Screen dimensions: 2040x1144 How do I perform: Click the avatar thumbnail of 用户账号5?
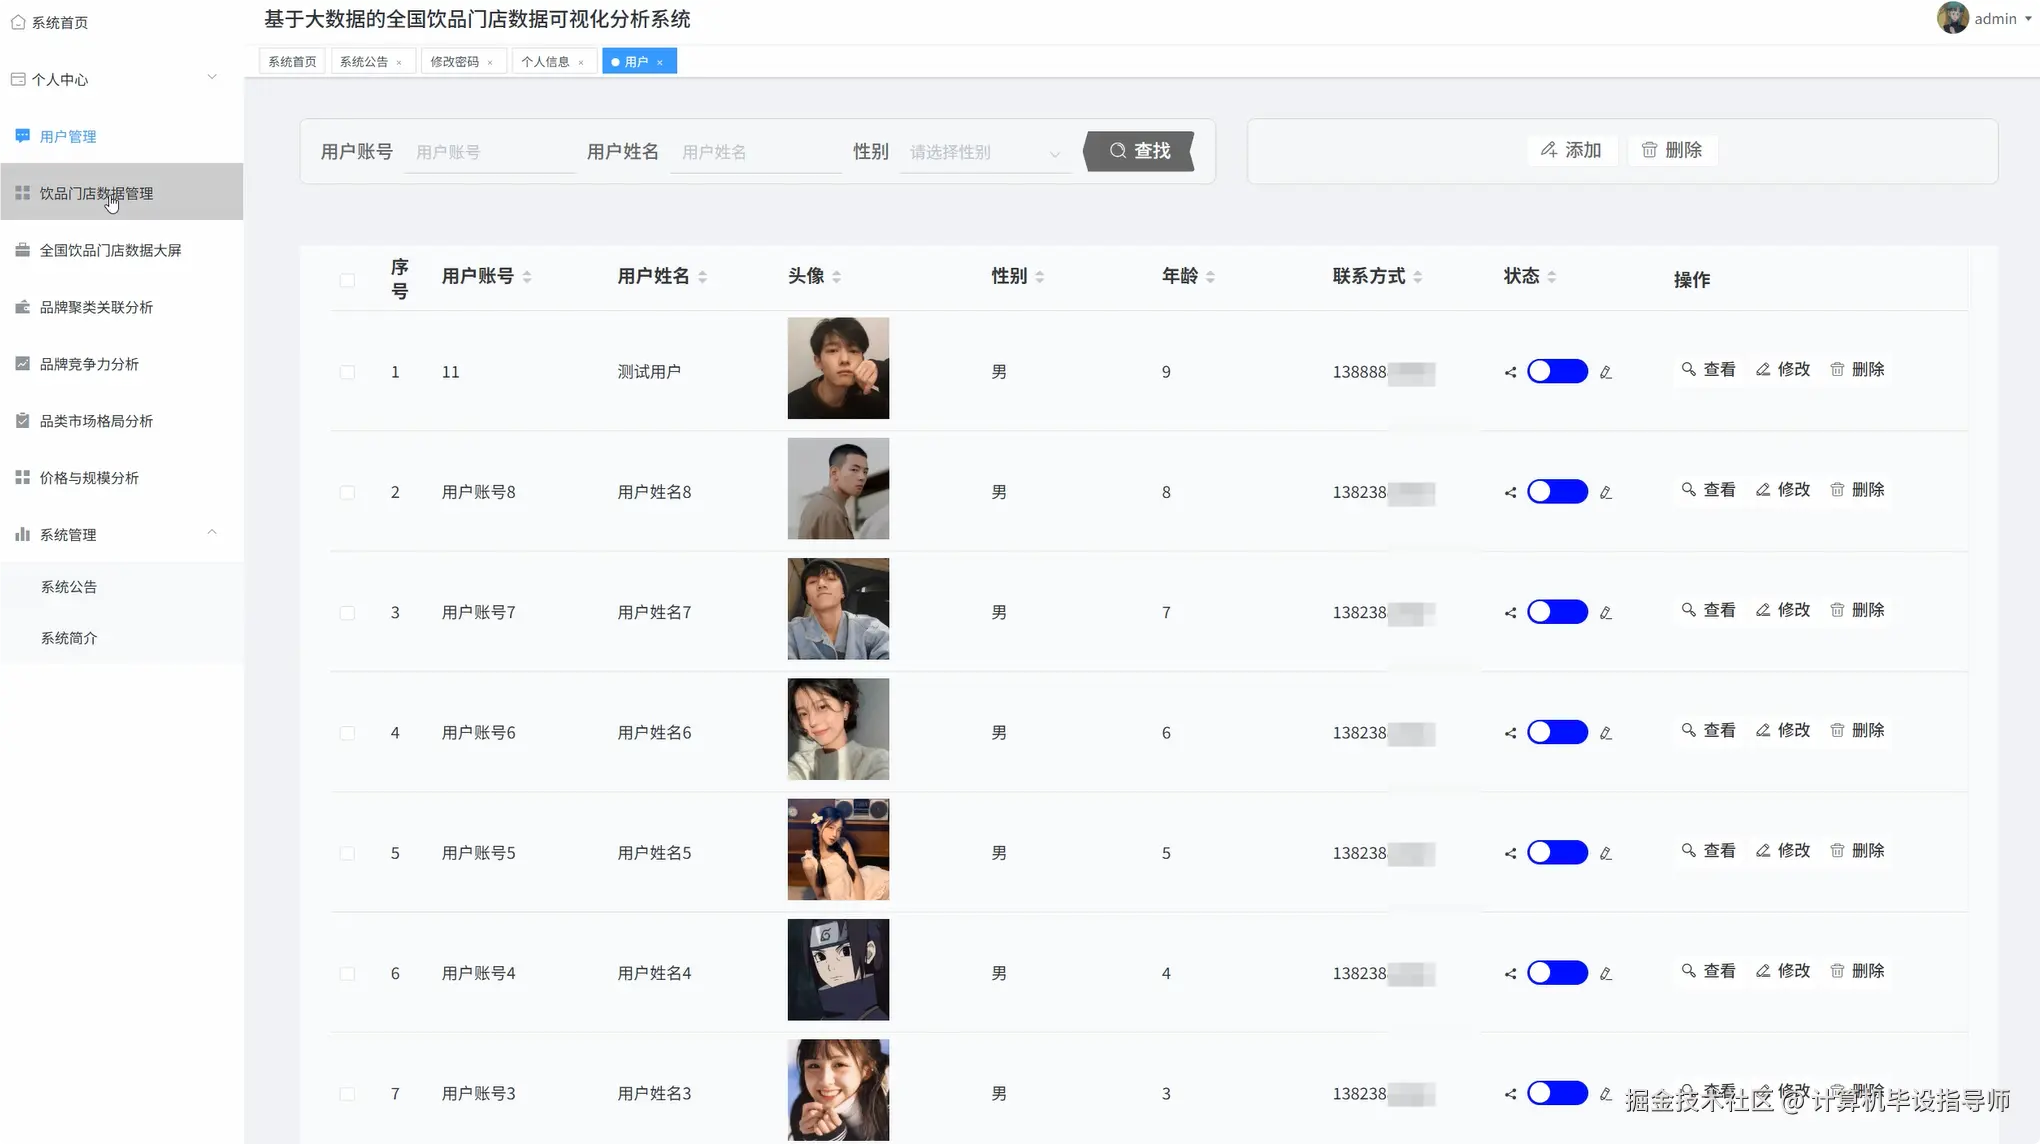838,849
